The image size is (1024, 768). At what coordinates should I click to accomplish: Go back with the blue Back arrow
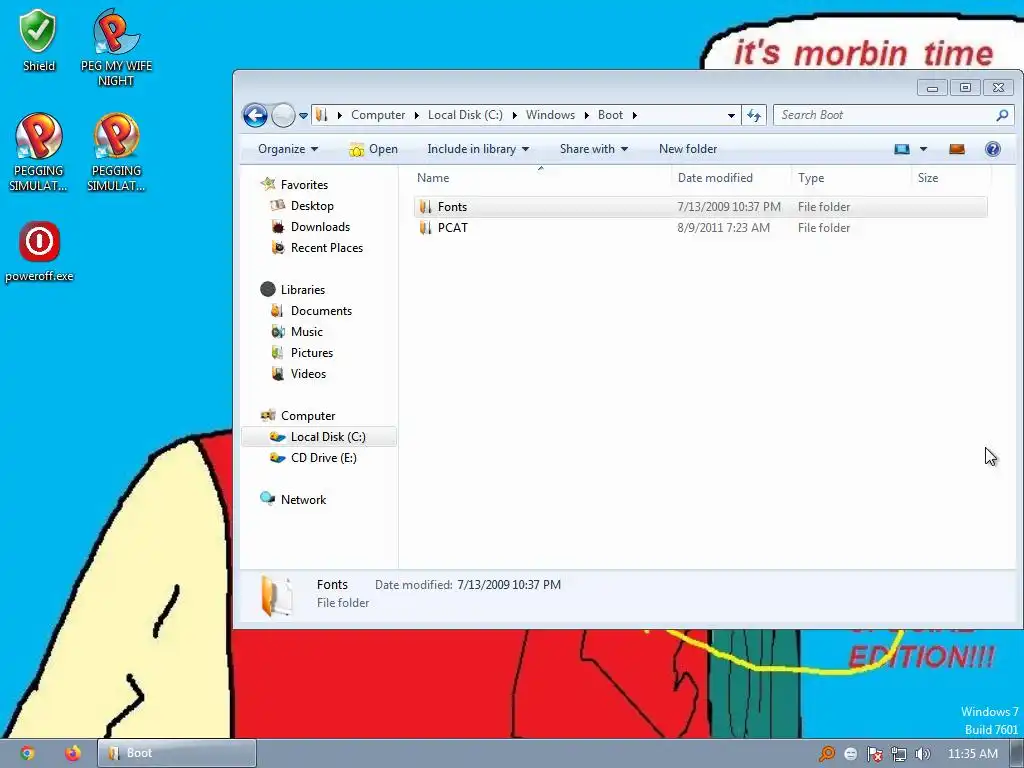point(255,116)
